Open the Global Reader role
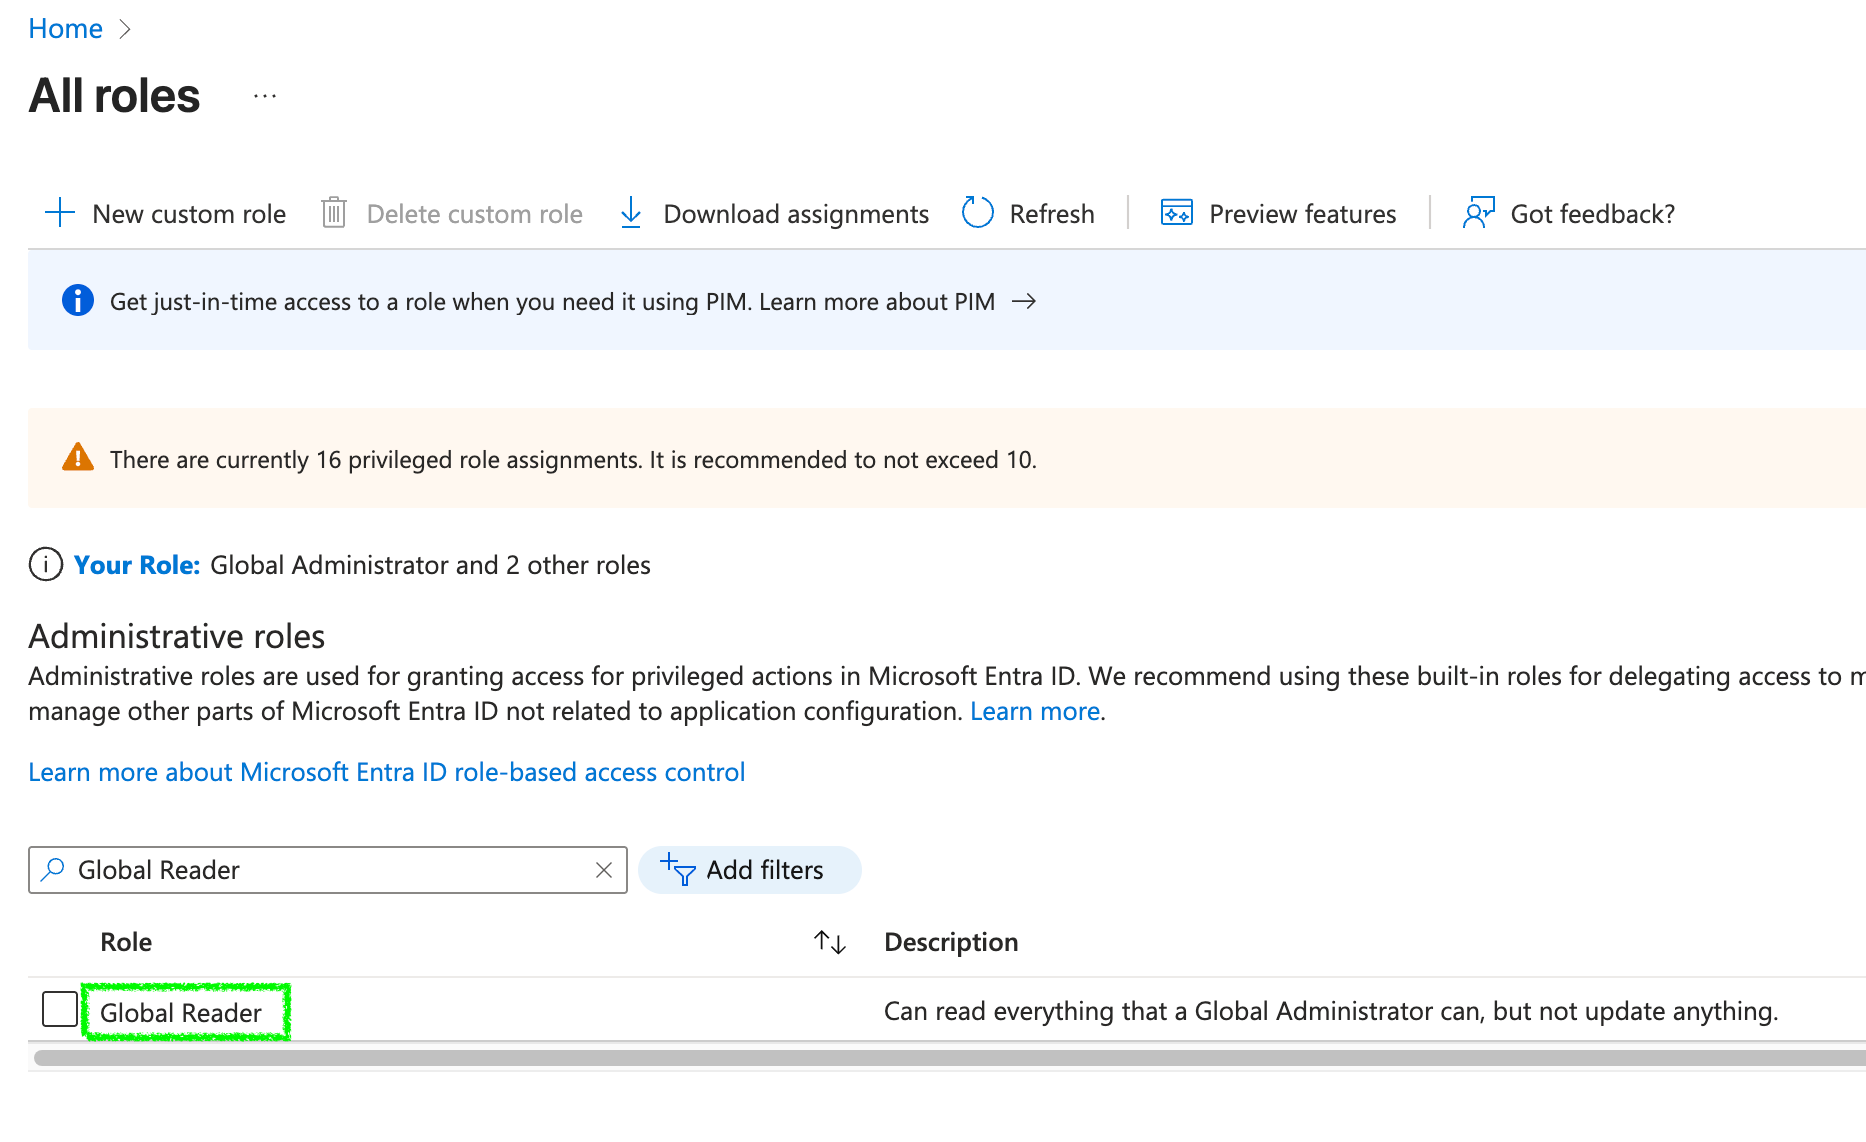Image resolution: width=1866 pixels, height=1142 pixels. tap(181, 1013)
